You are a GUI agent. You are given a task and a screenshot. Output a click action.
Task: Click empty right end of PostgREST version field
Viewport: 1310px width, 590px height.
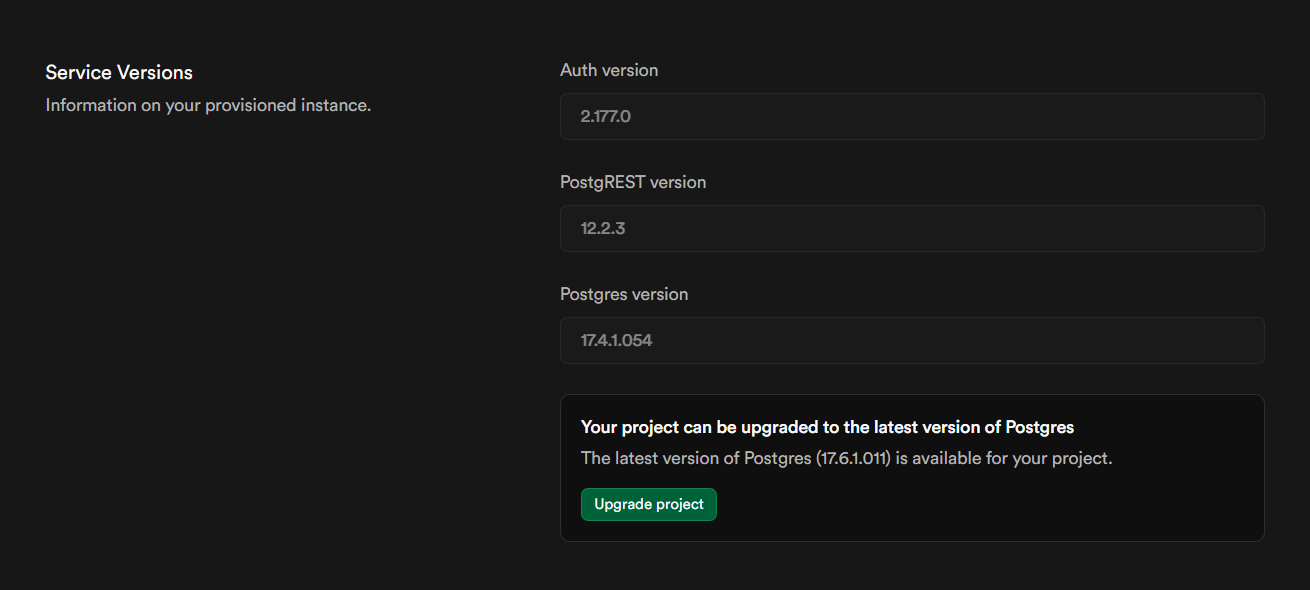[x=1200, y=229]
